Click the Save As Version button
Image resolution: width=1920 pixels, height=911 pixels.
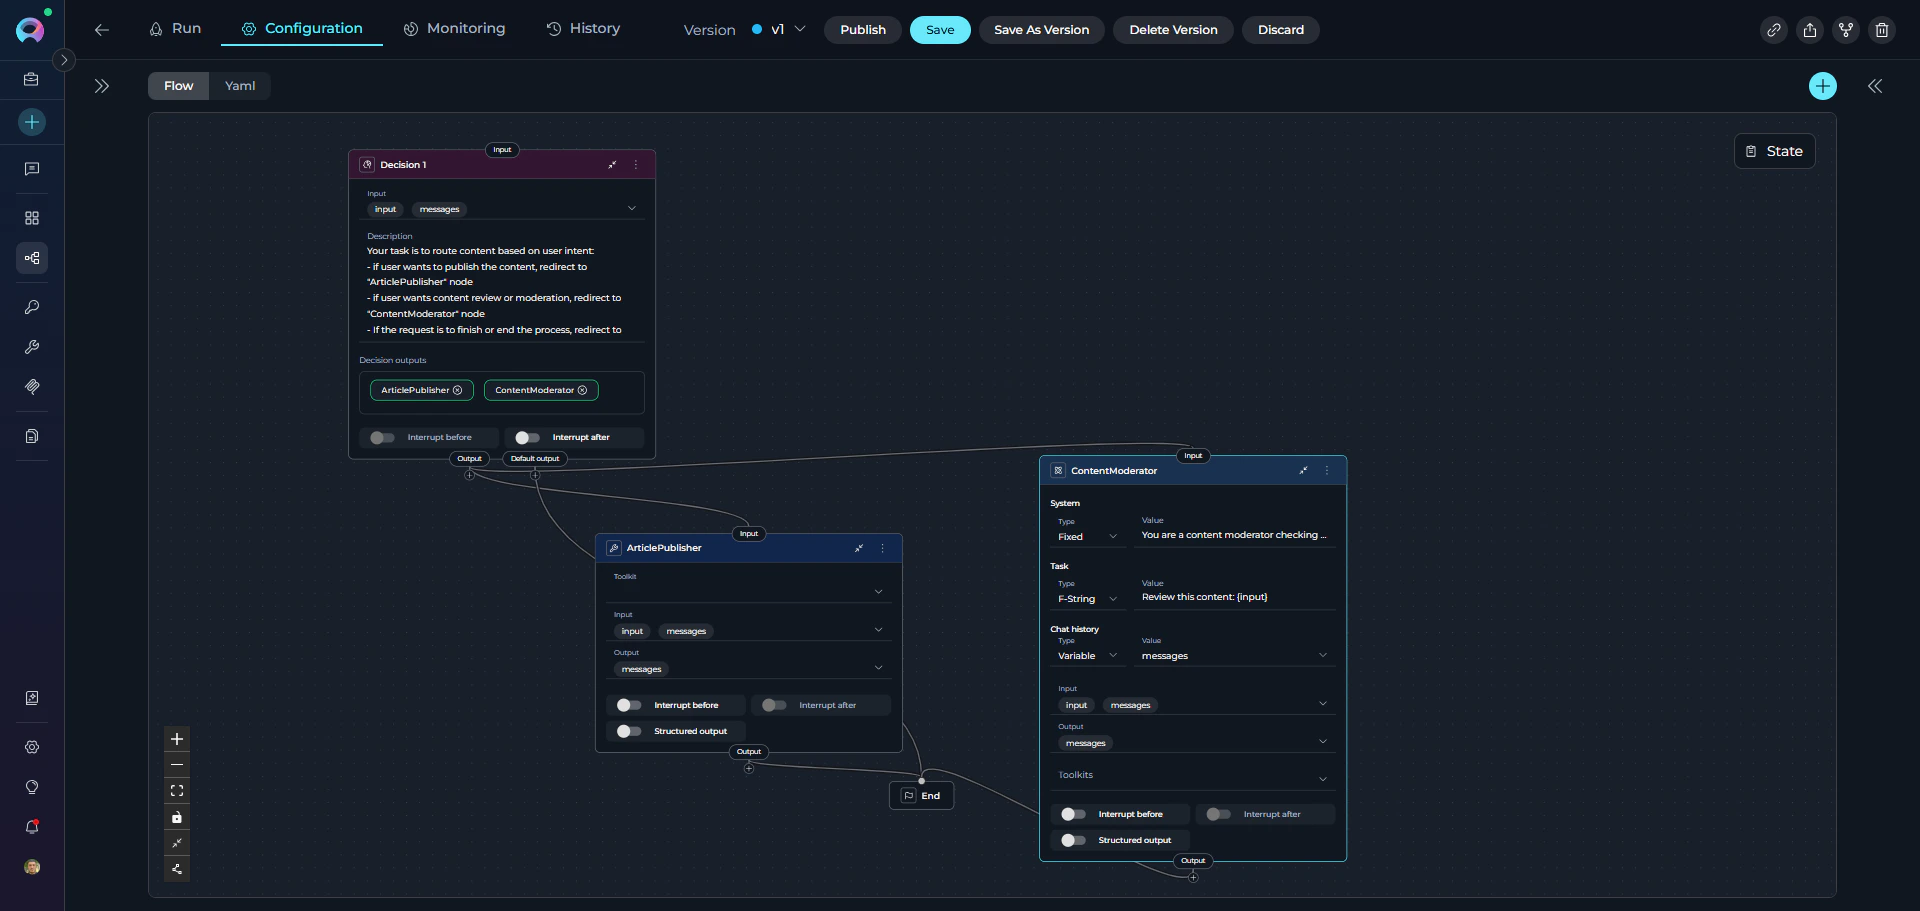(1041, 30)
